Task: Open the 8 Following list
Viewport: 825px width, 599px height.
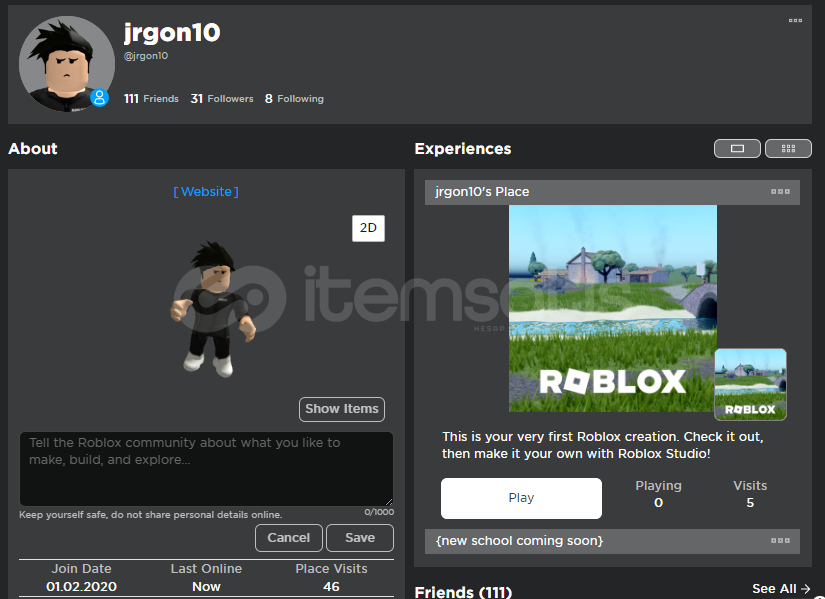Action: [294, 98]
